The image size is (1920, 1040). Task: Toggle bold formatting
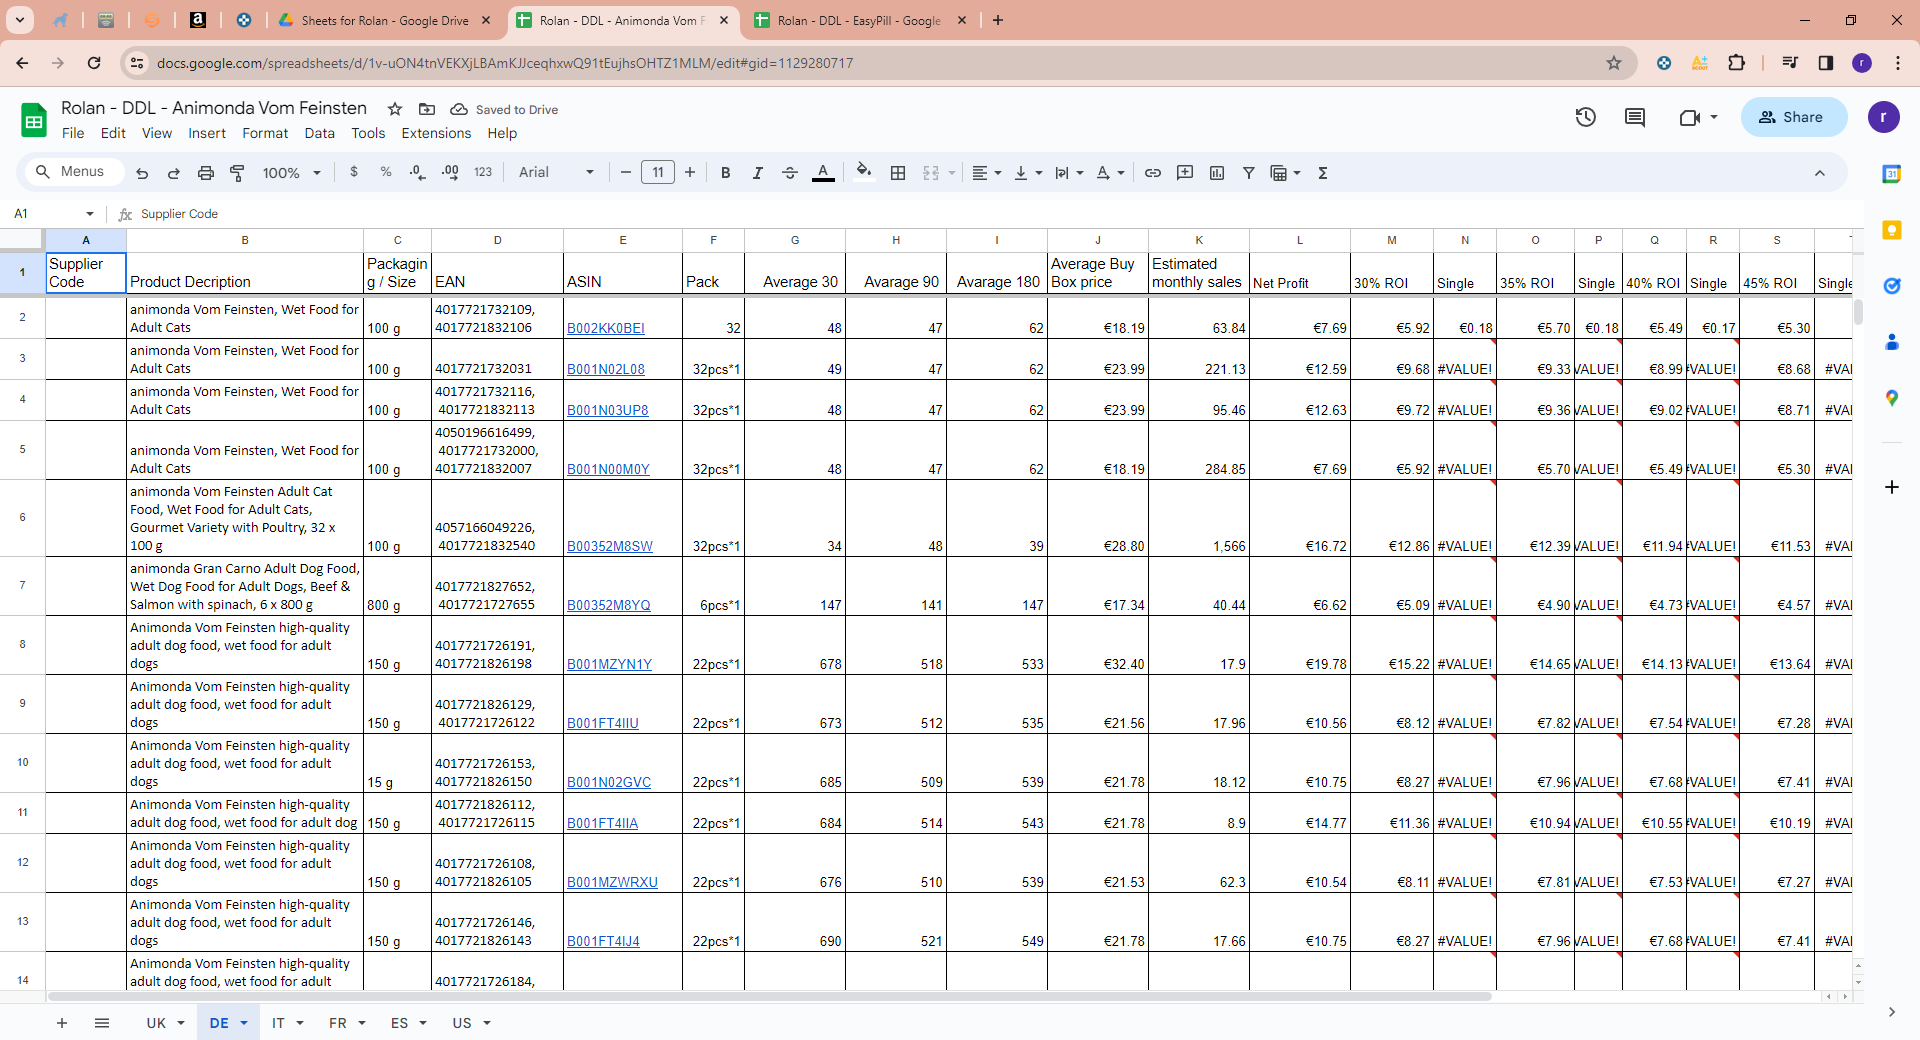[726, 173]
